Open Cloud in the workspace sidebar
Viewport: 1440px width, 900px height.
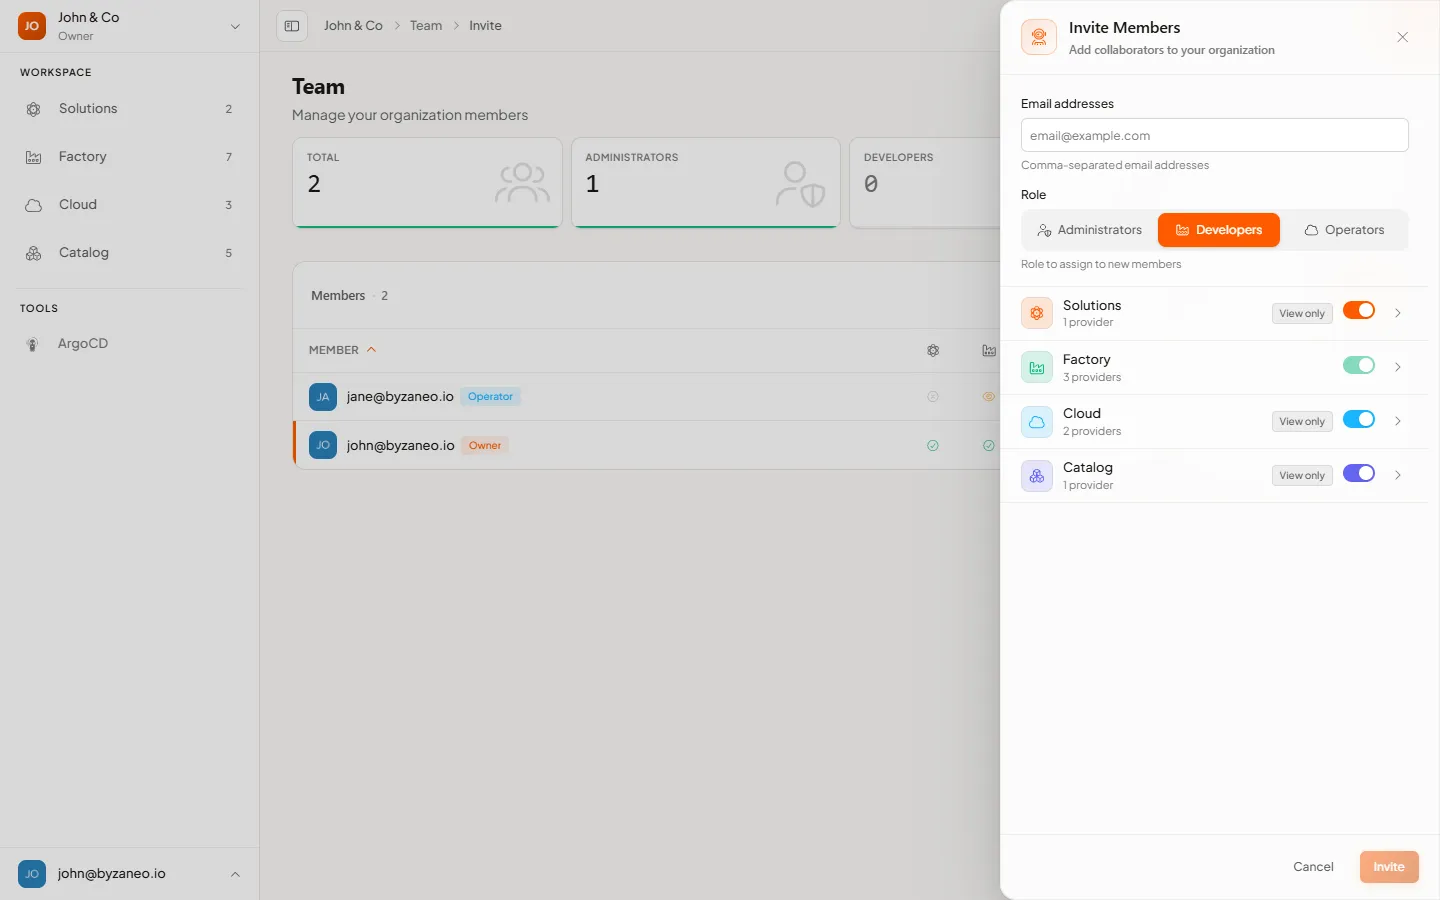tap(130, 205)
